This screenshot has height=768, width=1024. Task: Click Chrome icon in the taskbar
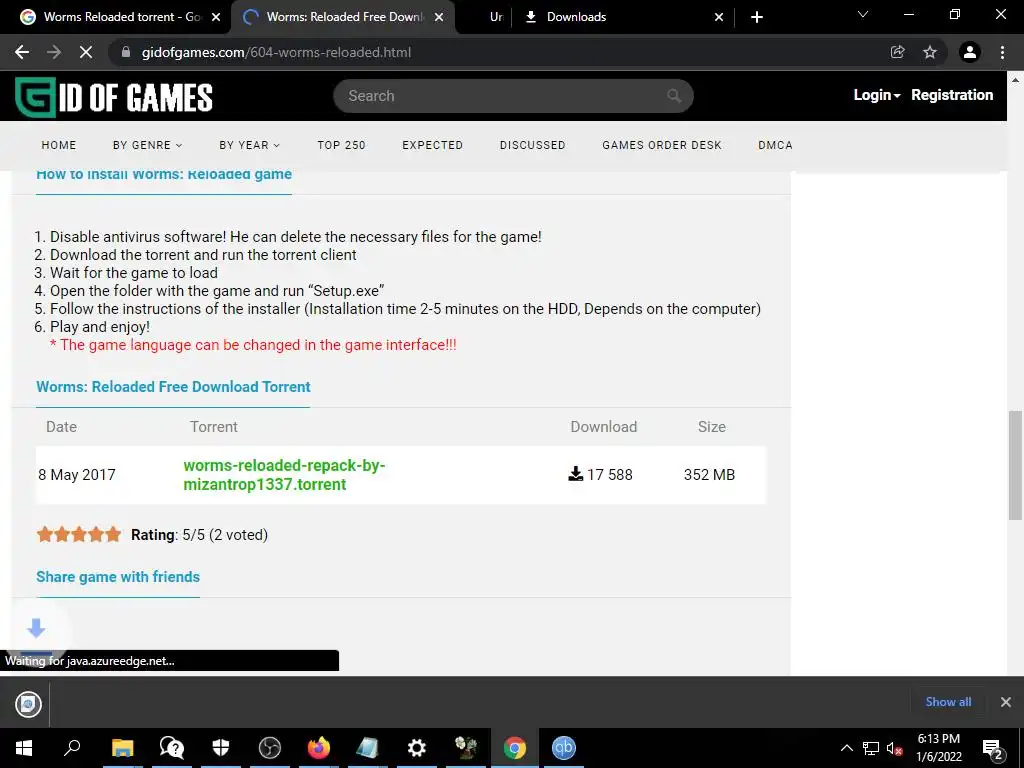515,748
